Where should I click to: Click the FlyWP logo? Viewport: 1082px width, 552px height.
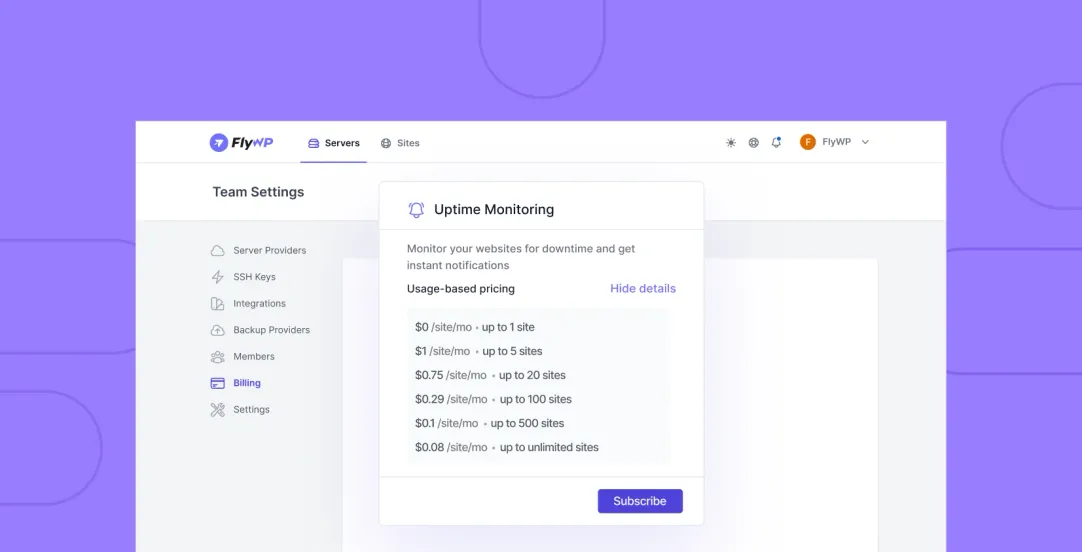(x=242, y=143)
